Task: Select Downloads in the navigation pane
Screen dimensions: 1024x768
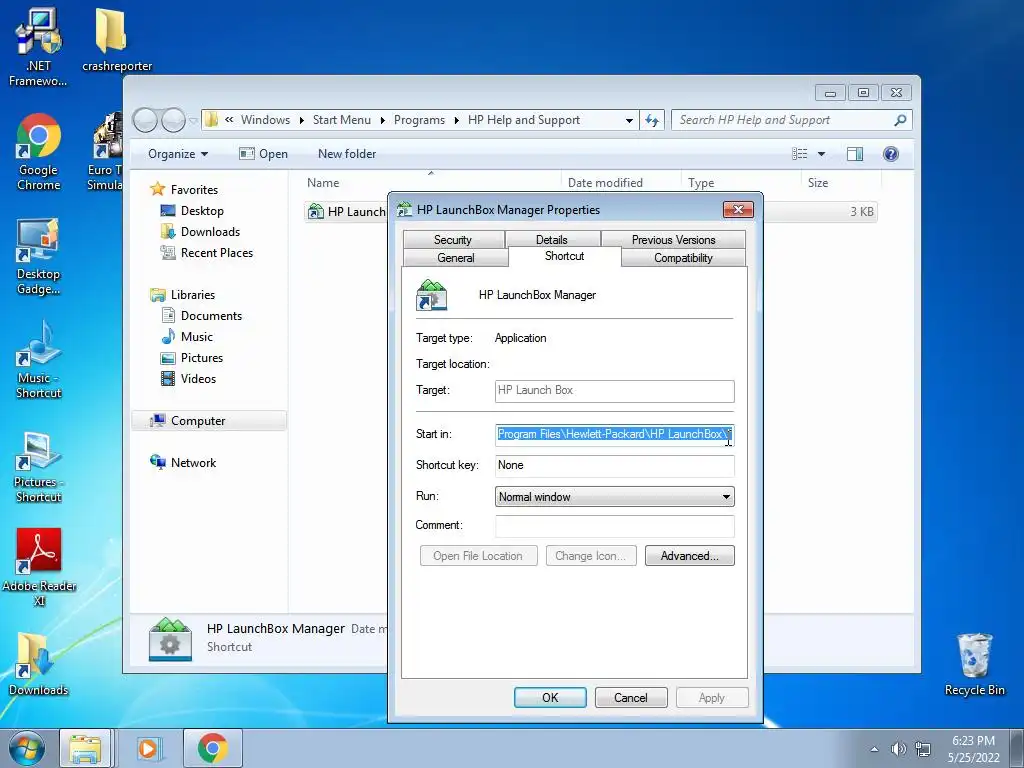Action: [210, 232]
